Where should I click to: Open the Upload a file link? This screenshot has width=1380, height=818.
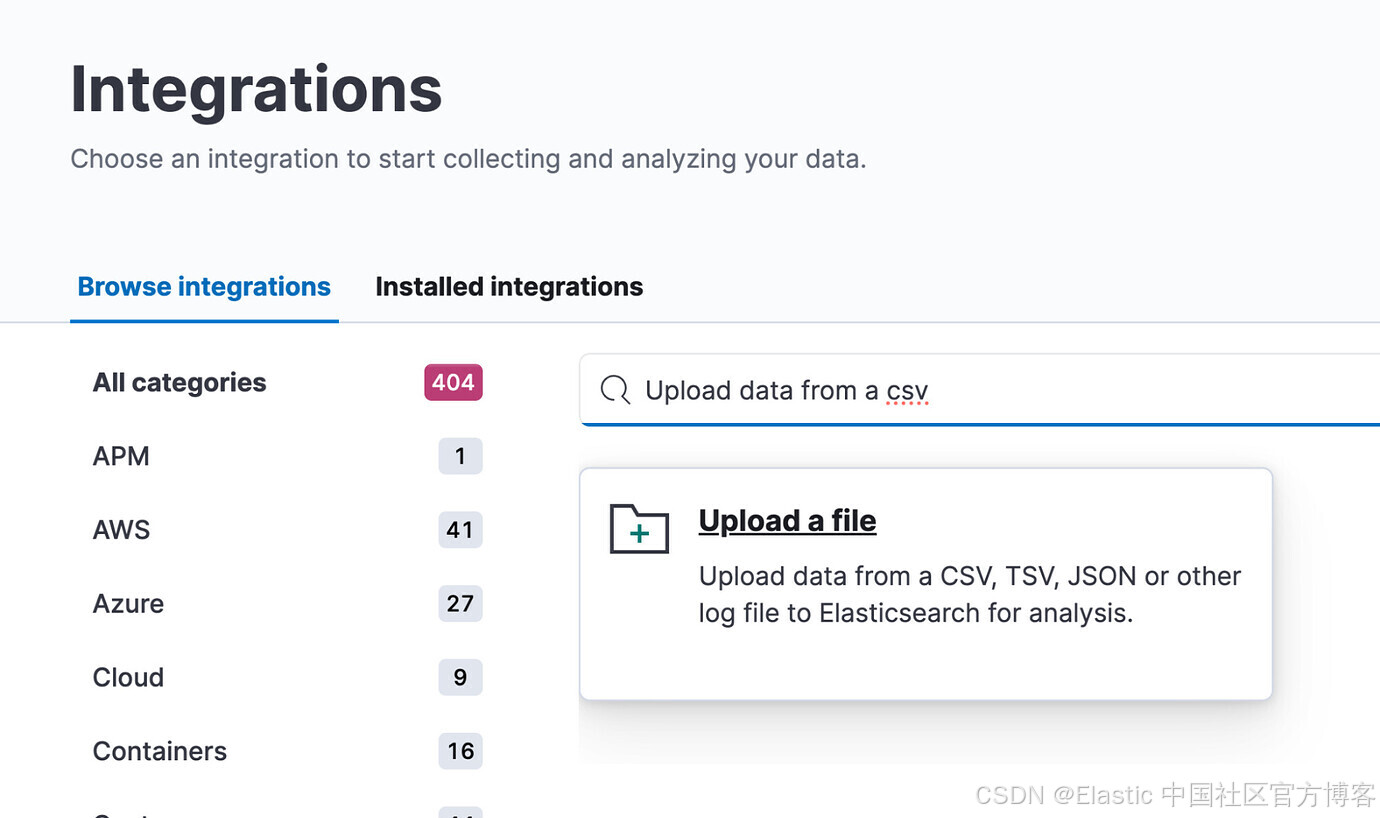coord(787,521)
